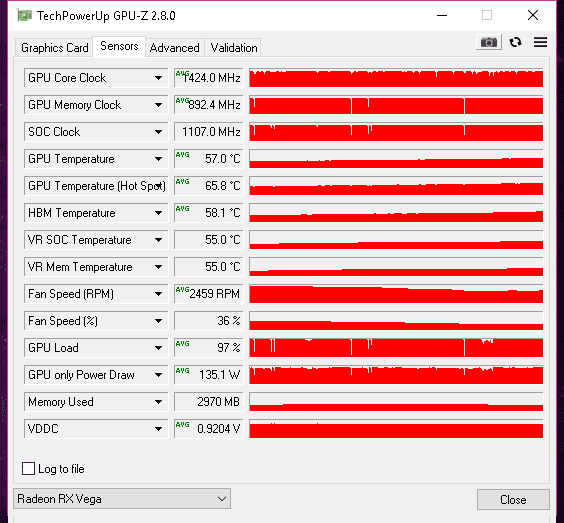Click the GPU only Power Draw graph

(396, 374)
